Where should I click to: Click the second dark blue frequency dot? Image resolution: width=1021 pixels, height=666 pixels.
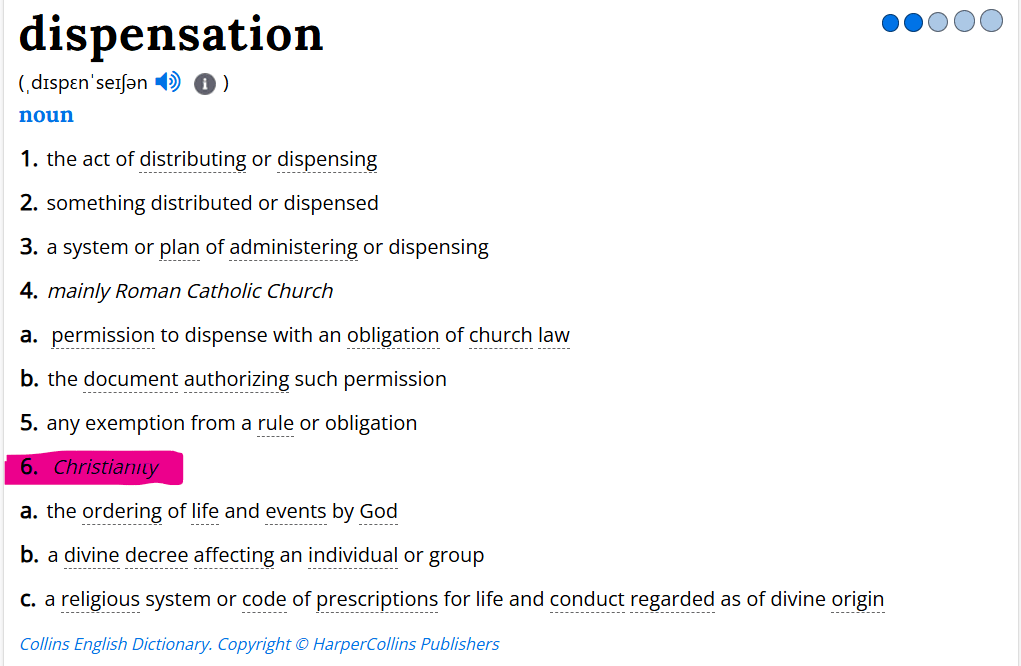(914, 22)
